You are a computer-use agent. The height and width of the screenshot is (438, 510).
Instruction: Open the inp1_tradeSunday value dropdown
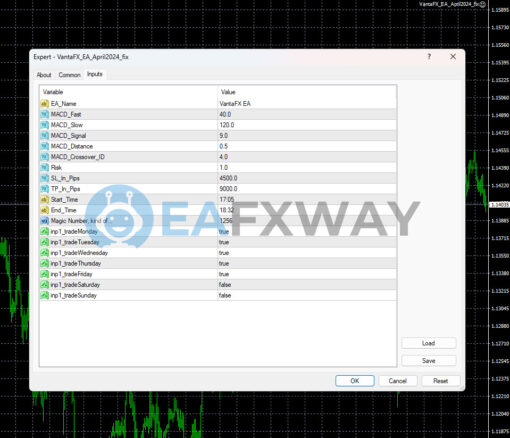click(x=307, y=296)
